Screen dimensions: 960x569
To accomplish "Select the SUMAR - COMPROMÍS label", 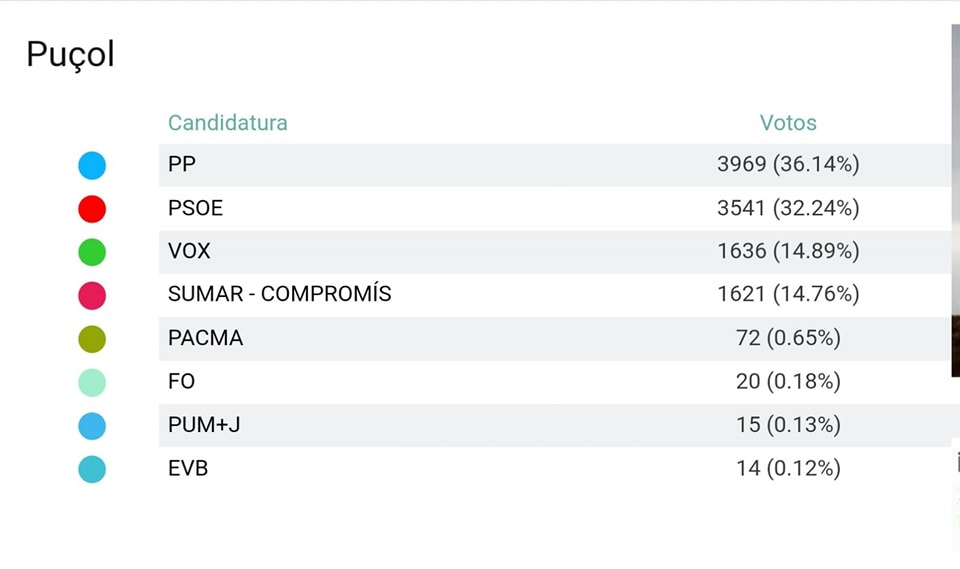I will pyautogui.click(x=280, y=294).
